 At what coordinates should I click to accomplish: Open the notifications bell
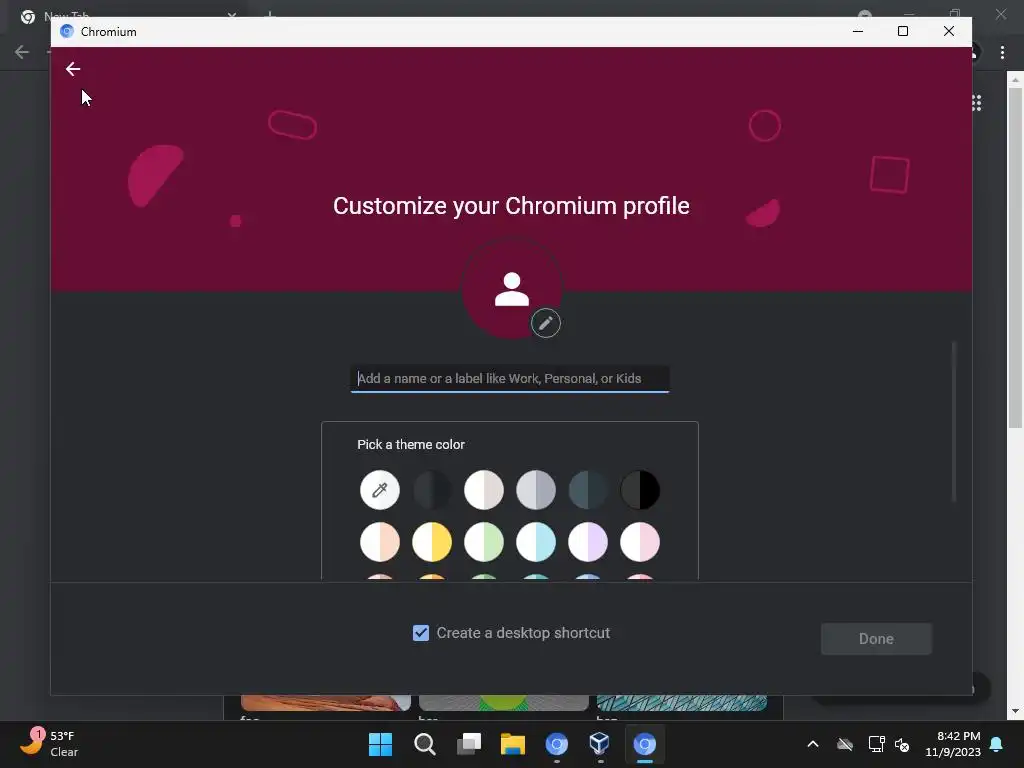pos(997,744)
